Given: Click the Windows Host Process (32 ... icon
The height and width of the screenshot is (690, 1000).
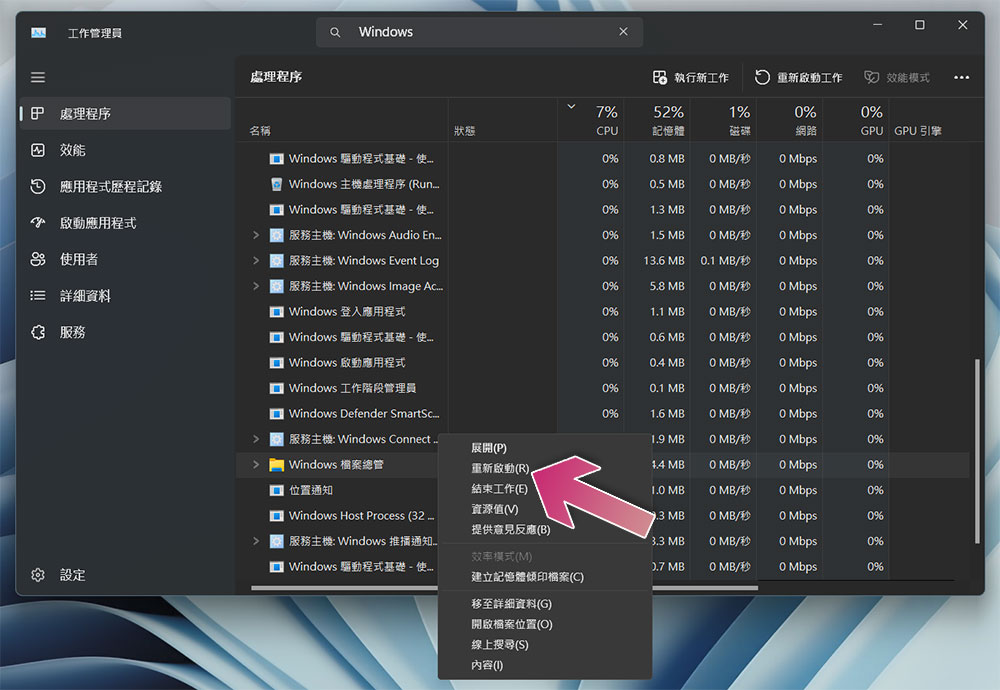Looking at the screenshot, I should 276,515.
